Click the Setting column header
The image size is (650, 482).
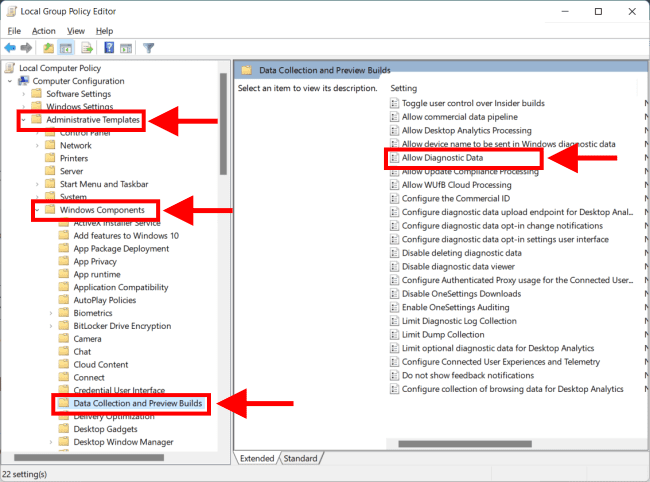[404, 88]
